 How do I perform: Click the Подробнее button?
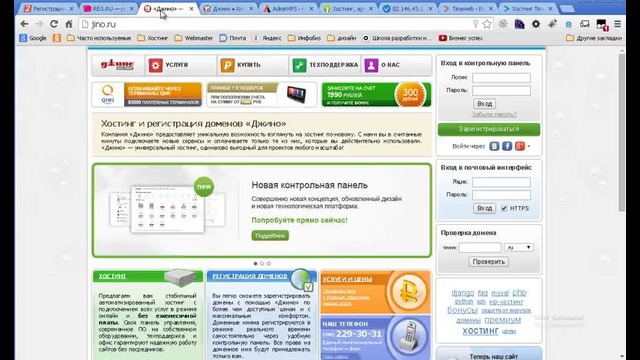[270, 236]
